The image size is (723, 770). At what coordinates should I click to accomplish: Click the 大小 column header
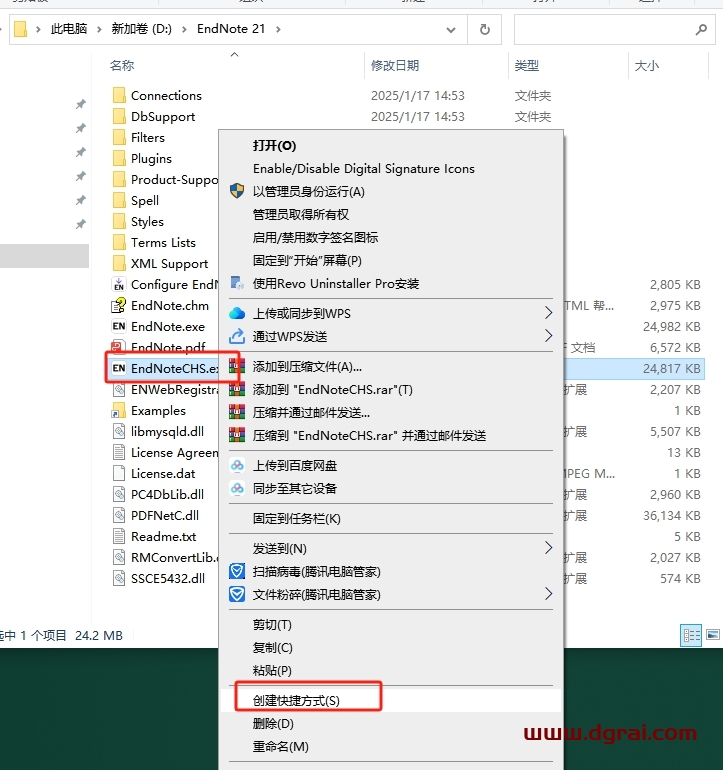(x=646, y=65)
